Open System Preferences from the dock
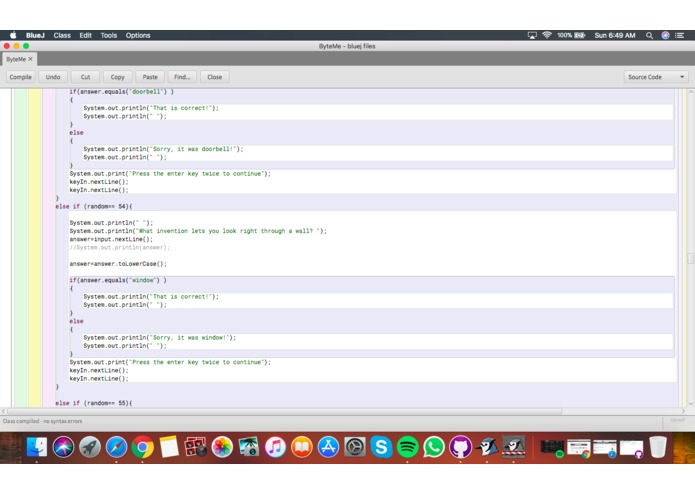The height and width of the screenshot is (494, 695). (x=355, y=447)
